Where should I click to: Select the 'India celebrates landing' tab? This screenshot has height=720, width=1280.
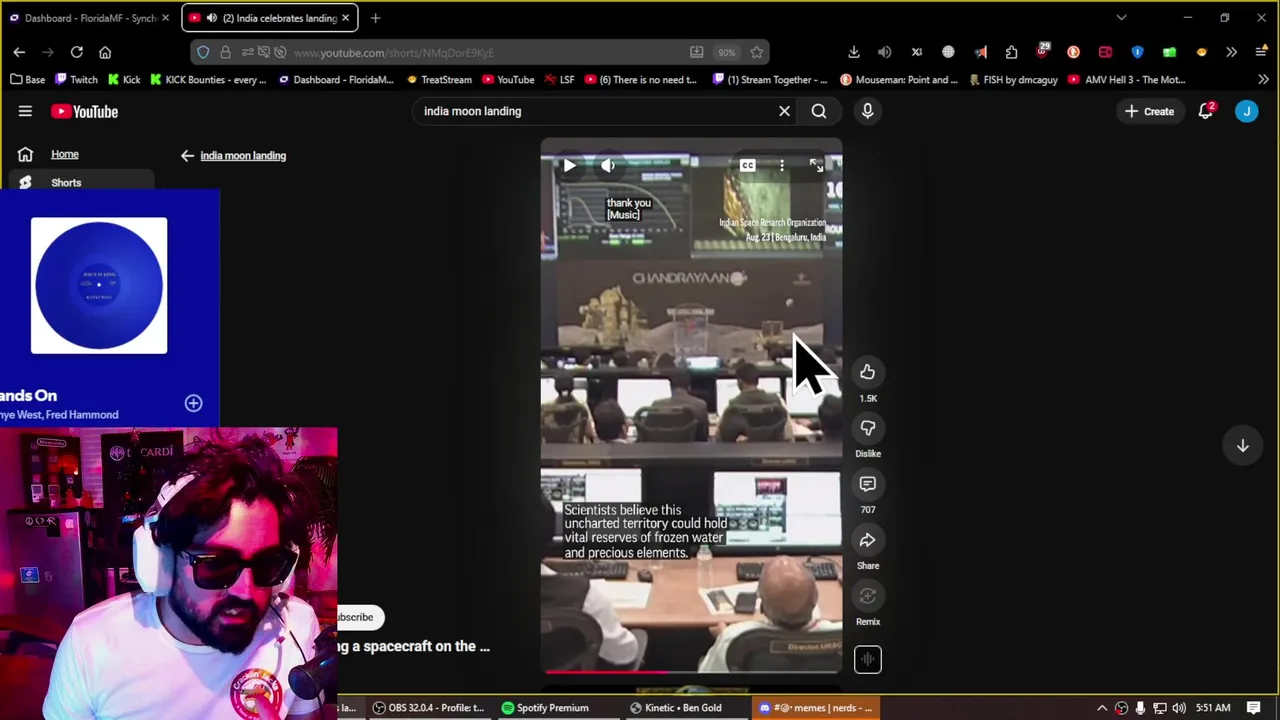pos(270,18)
